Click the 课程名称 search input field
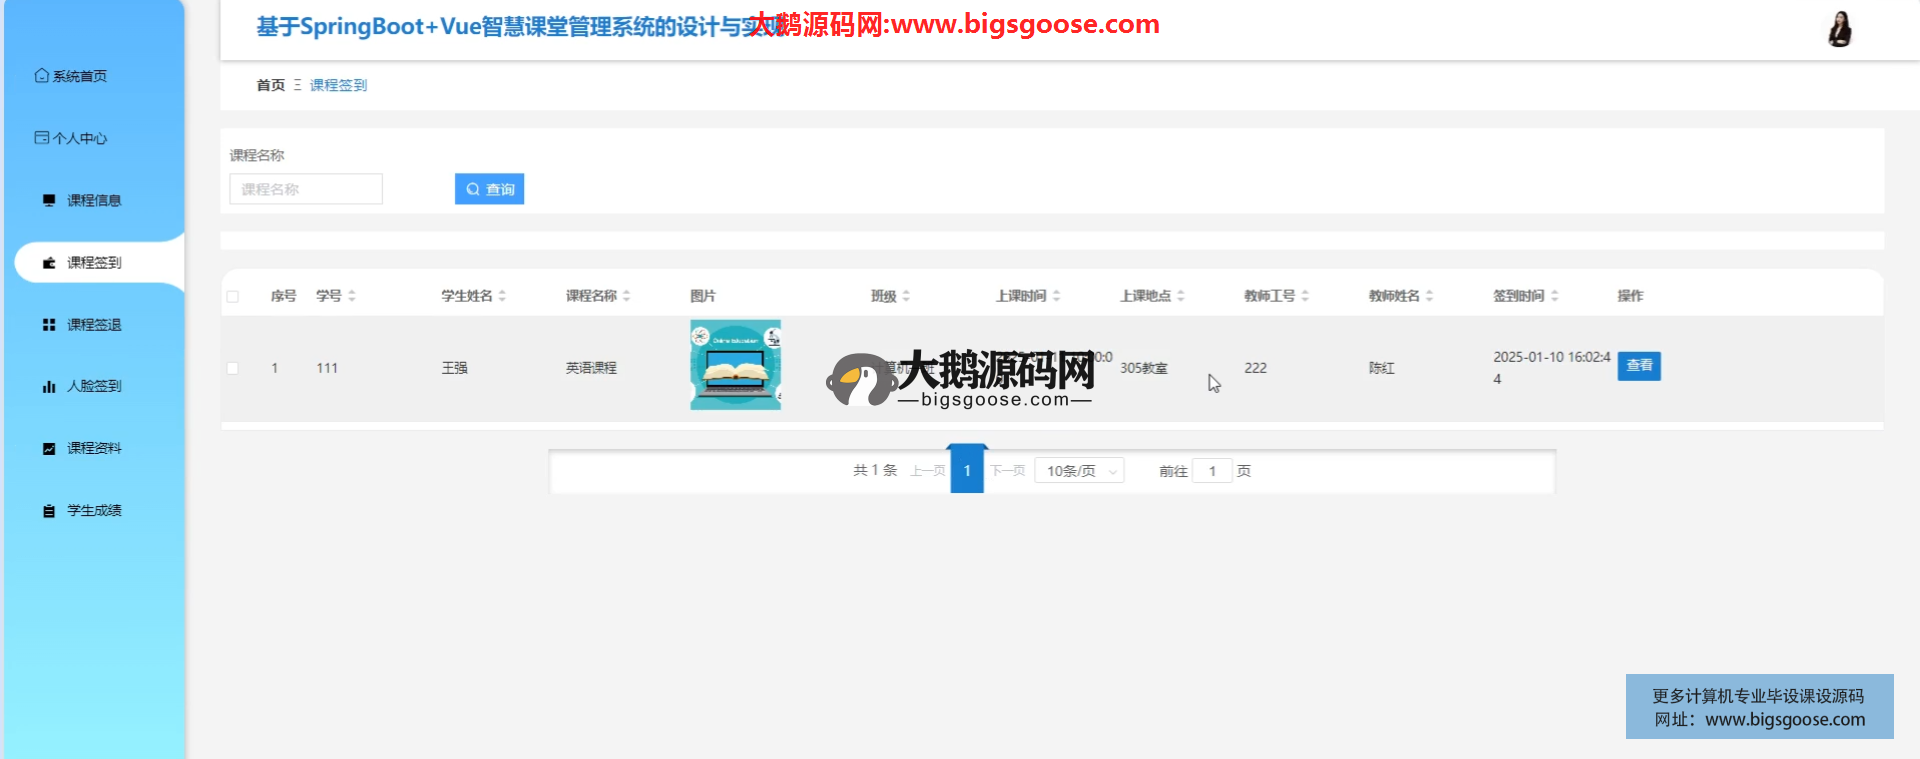 (306, 189)
